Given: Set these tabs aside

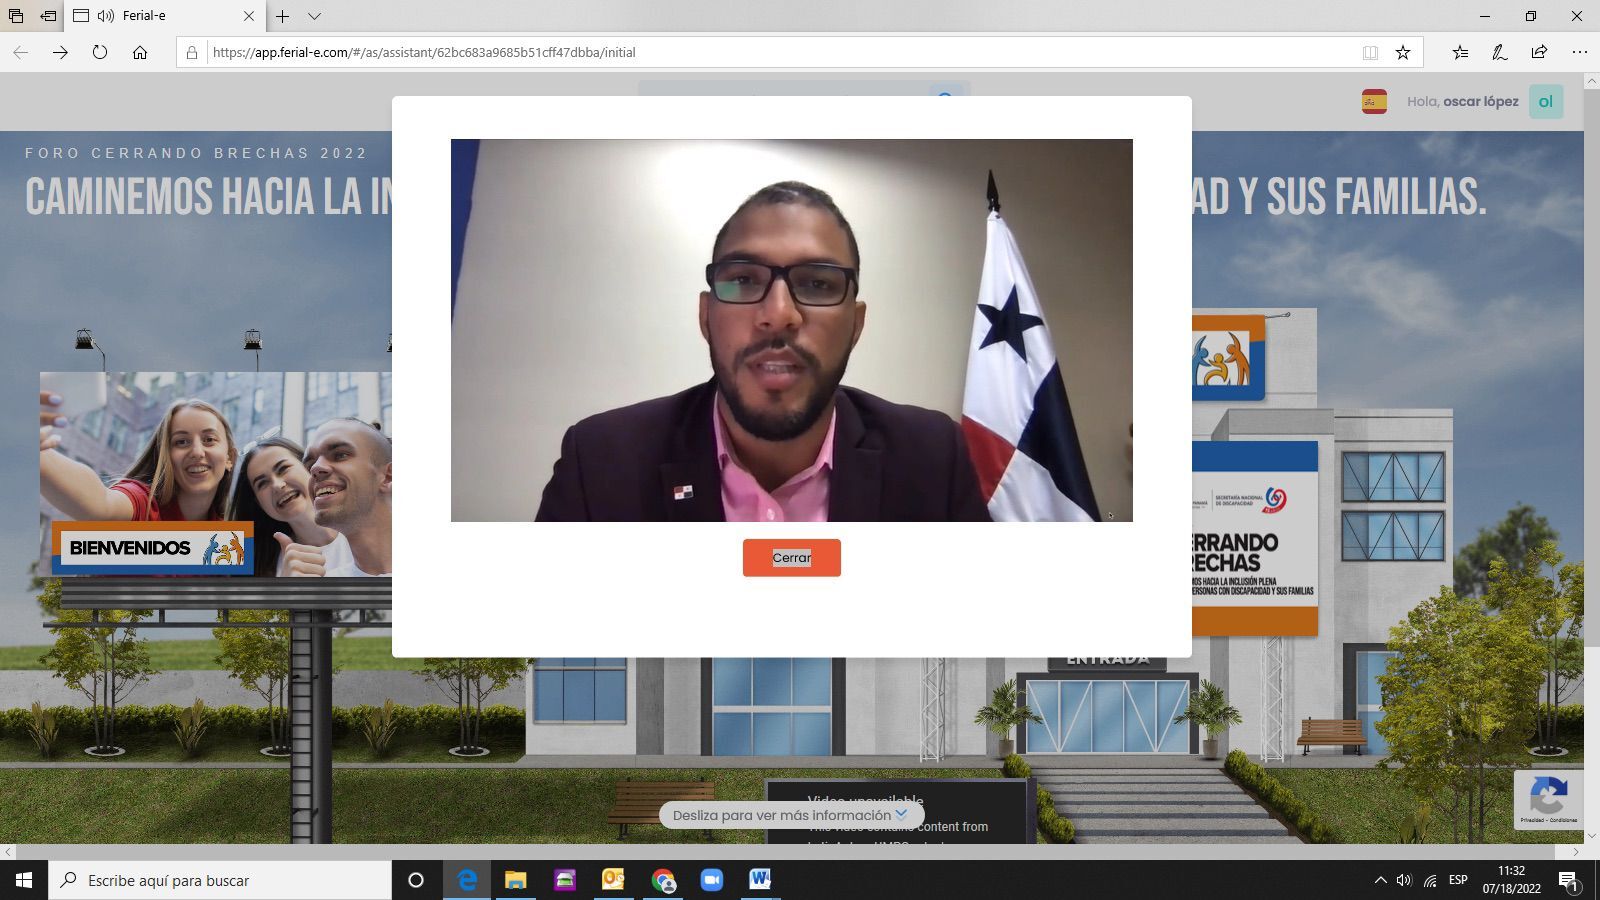Looking at the screenshot, I should click(x=48, y=16).
